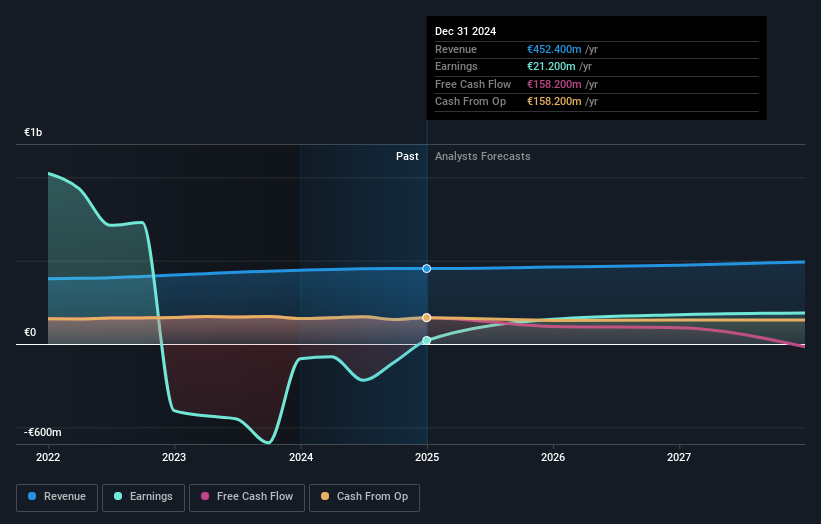Screen dimensions: 821x524
Task: Click the Past section label
Action: click(407, 156)
